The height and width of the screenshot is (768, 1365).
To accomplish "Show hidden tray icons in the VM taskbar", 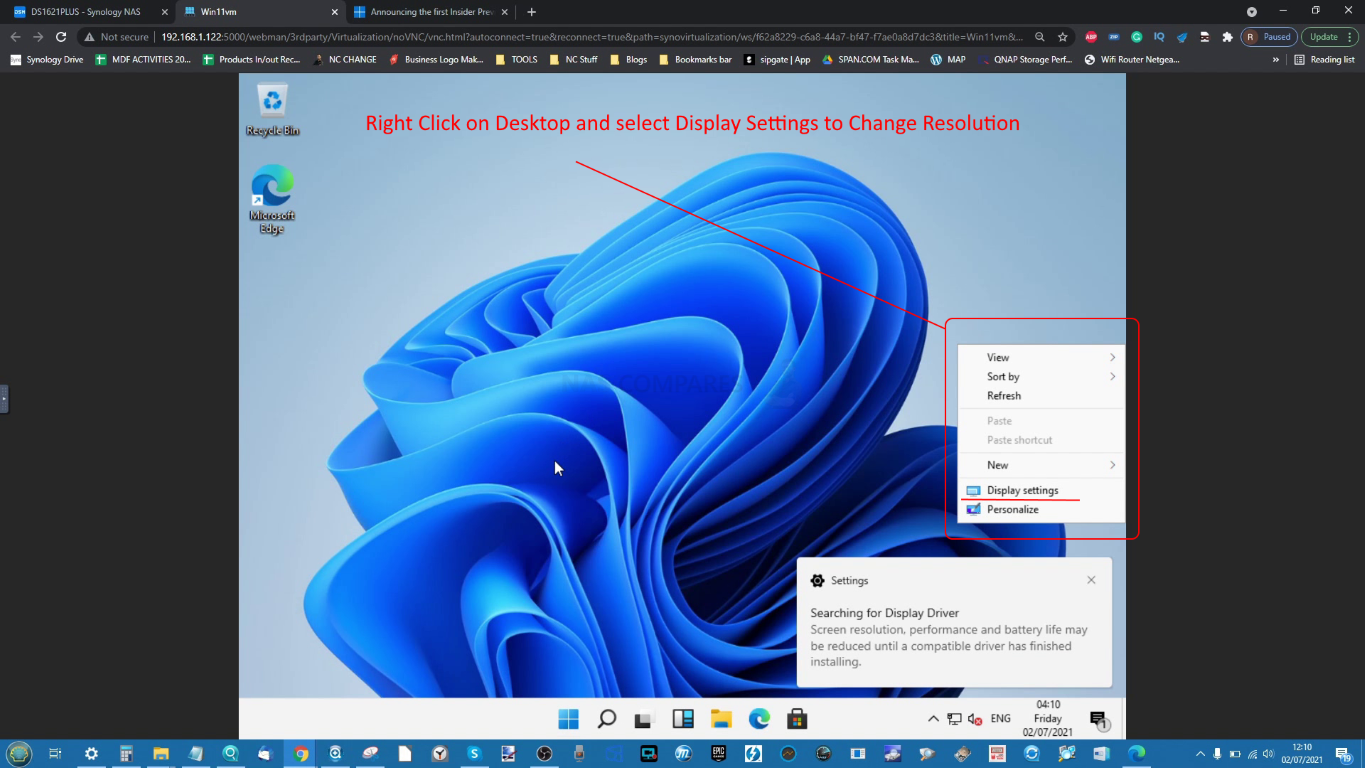I will point(933,719).
